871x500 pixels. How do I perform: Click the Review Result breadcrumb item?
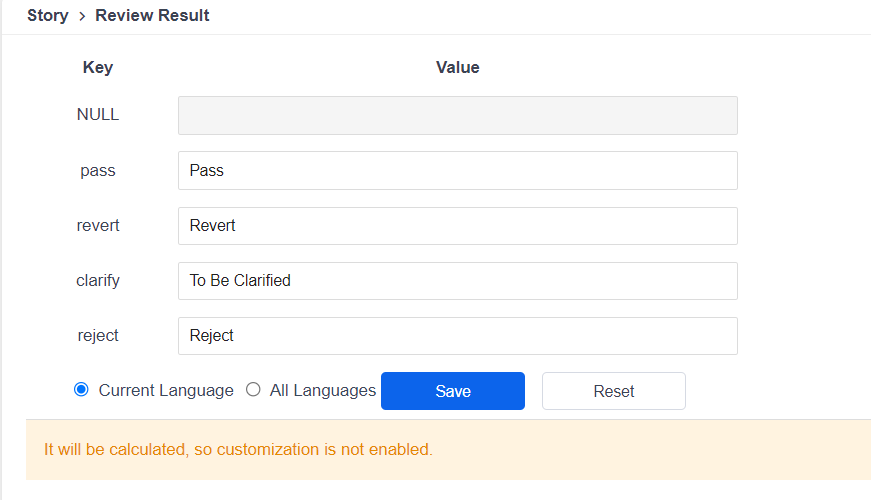pos(152,16)
